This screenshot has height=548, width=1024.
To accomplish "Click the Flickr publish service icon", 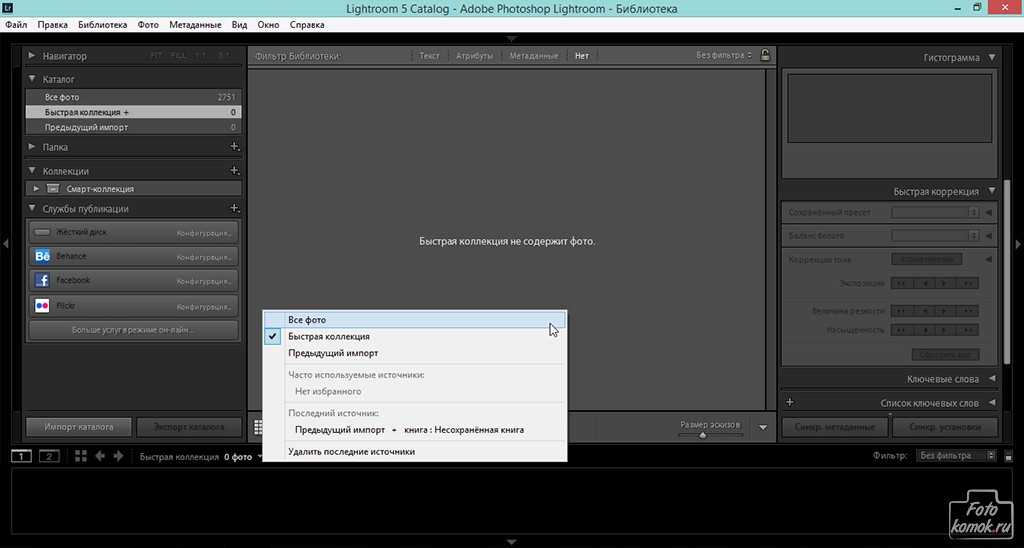I will (42, 306).
